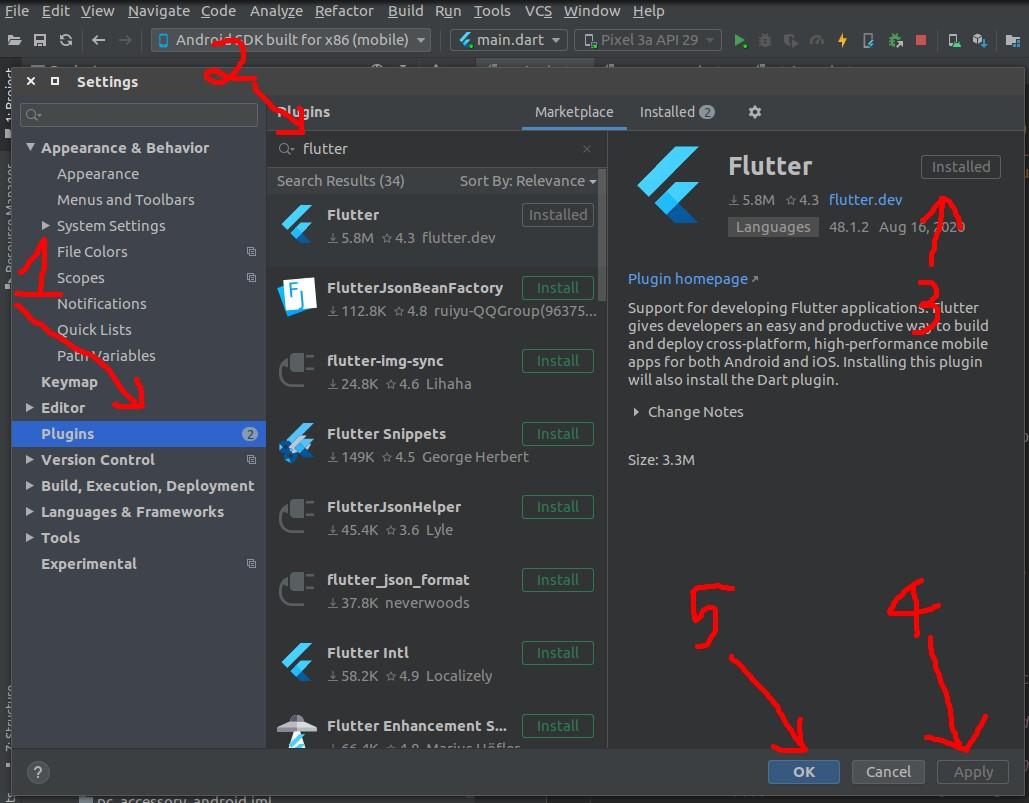Click the Flutter Hot Reload lightning icon
This screenshot has width=1029, height=803.
pos(842,41)
